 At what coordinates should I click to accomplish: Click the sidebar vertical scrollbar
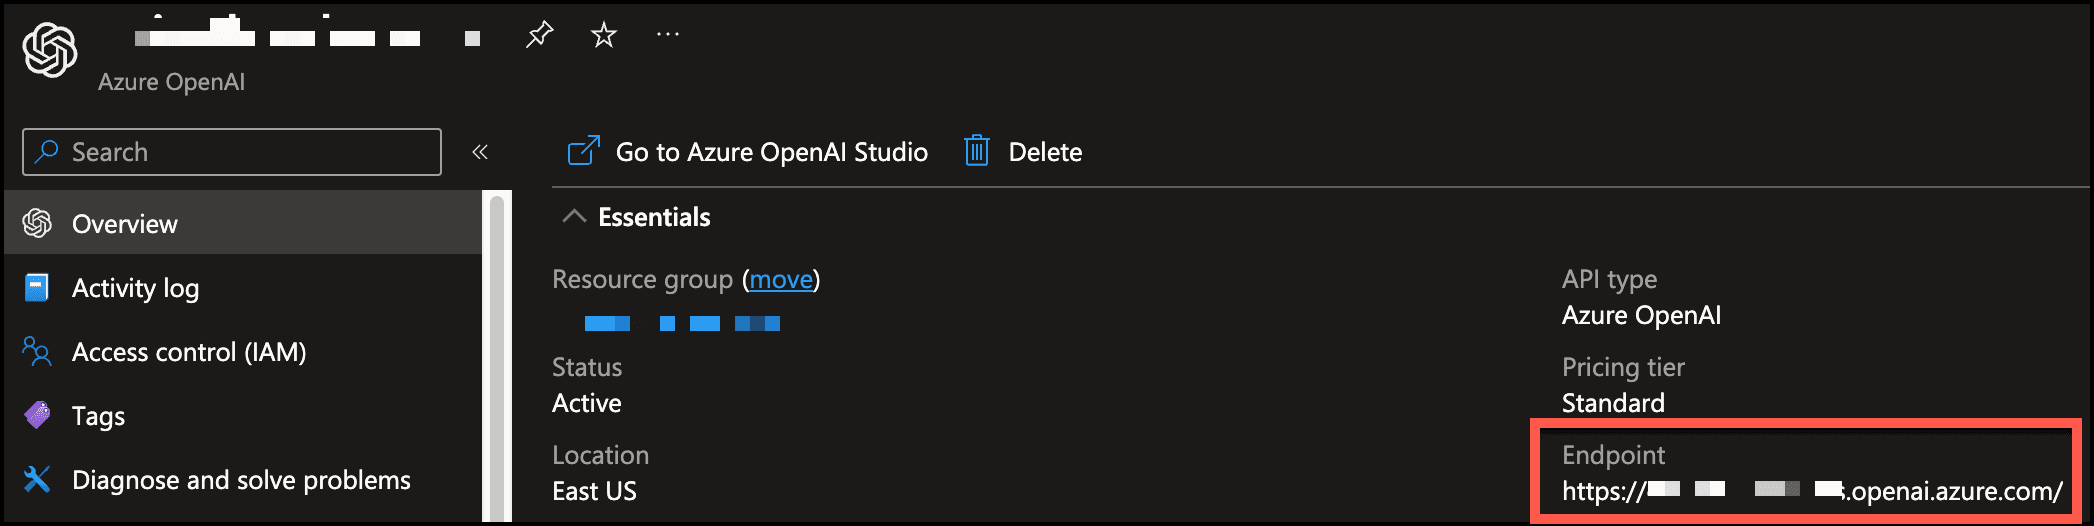(x=497, y=356)
